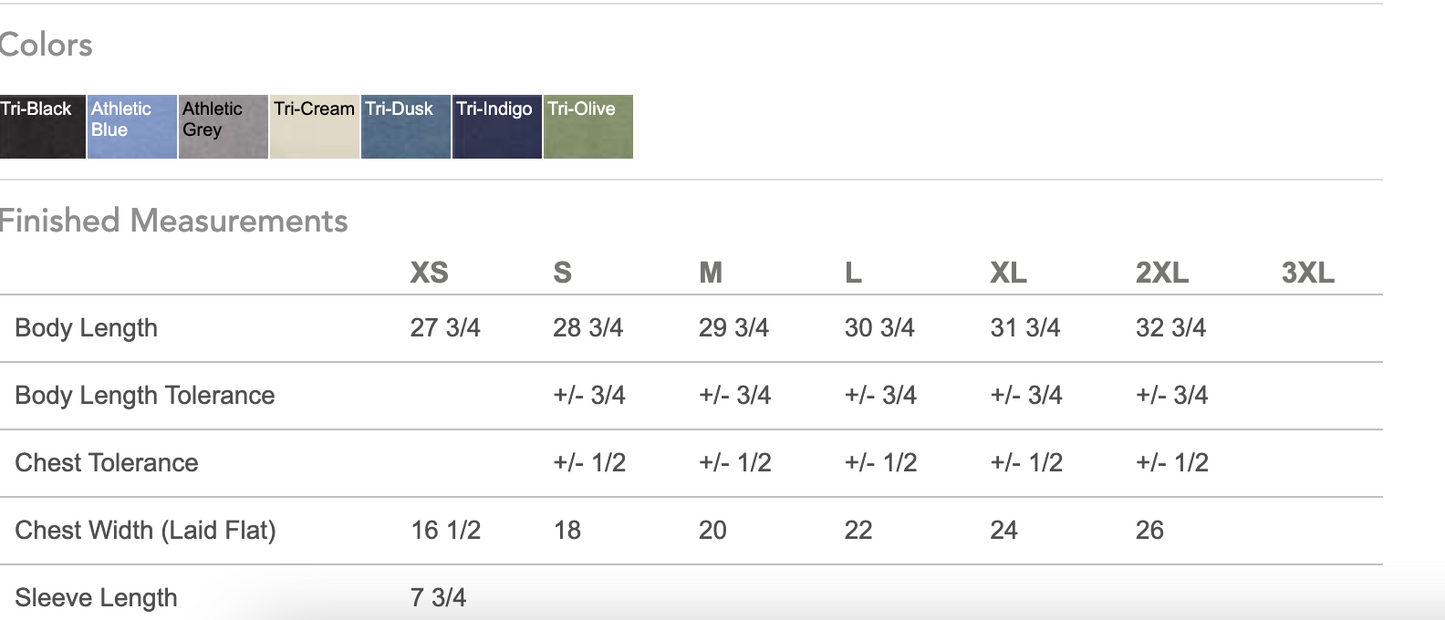
Task: Click the Sleeve Length row label
Action: coord(96,597)
